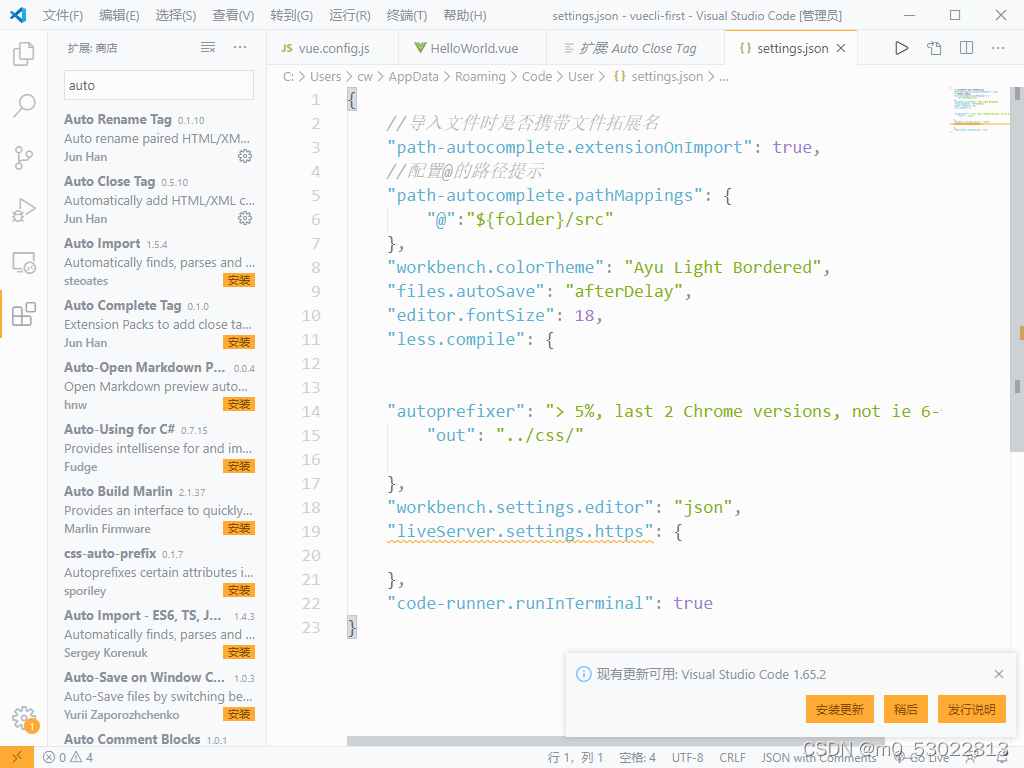
Task: Open the Search view icon
Action: (24, 105)
